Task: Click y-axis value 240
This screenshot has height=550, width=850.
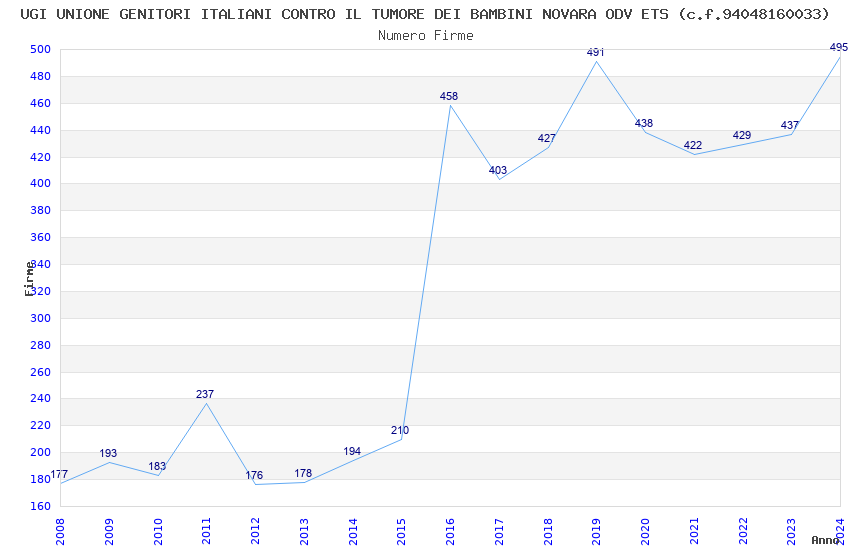Action: [40, 398]
